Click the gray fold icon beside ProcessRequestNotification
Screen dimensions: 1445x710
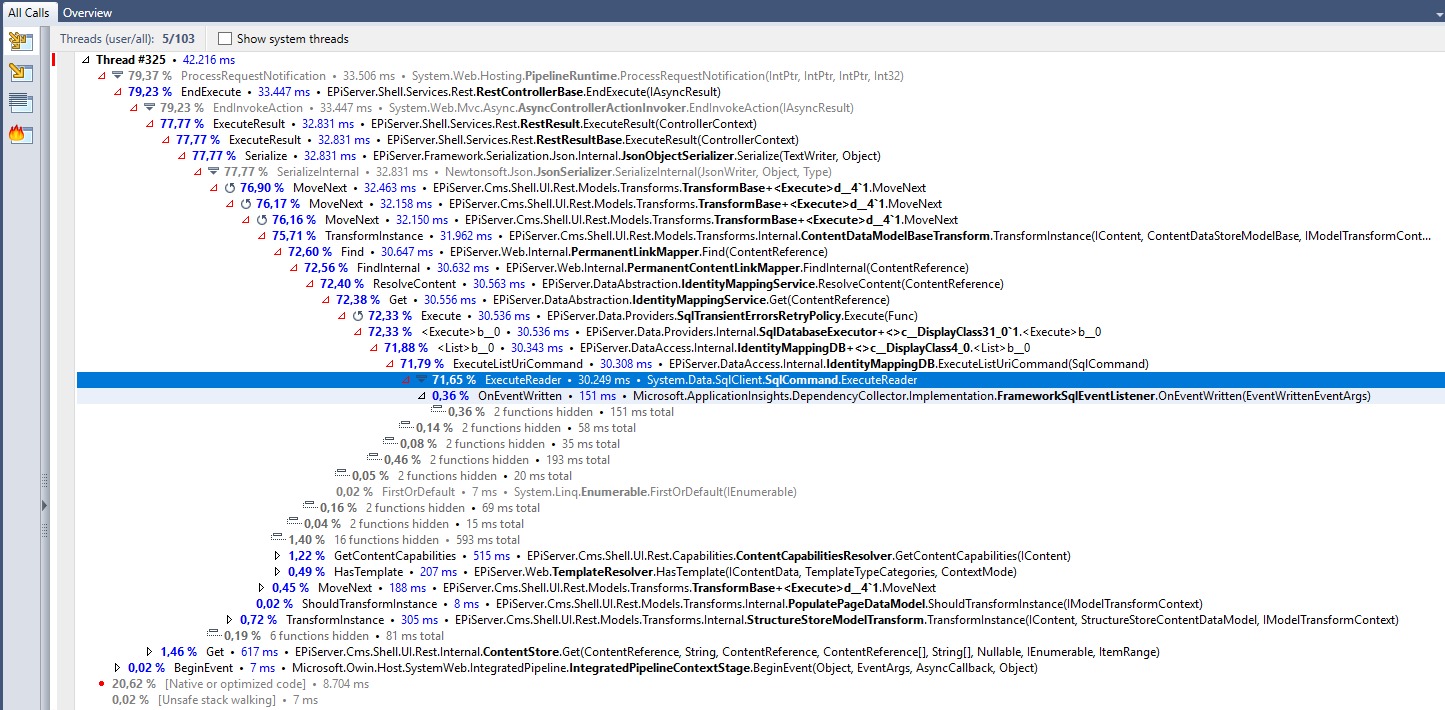[117, 76]
